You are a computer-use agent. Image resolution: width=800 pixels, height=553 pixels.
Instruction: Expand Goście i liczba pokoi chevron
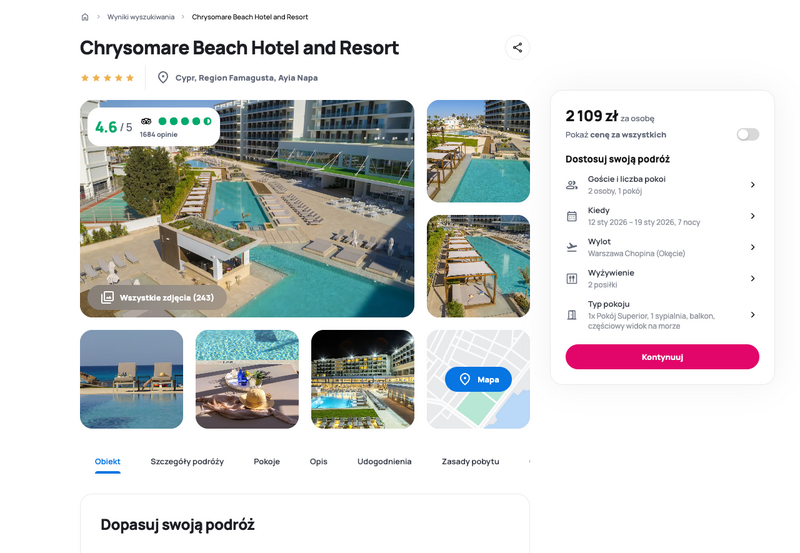pos(753,185)
